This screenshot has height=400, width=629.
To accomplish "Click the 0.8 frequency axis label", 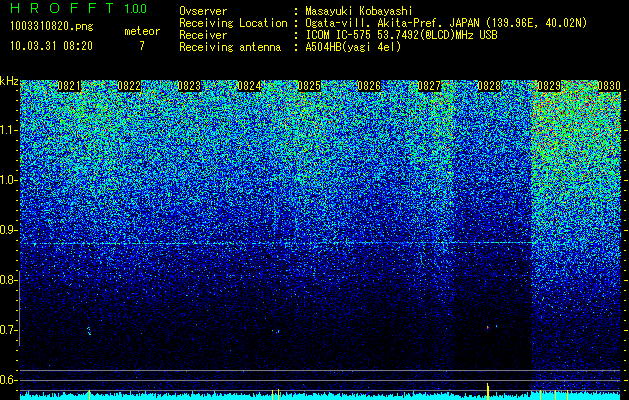I will click(x=8, y=280).
